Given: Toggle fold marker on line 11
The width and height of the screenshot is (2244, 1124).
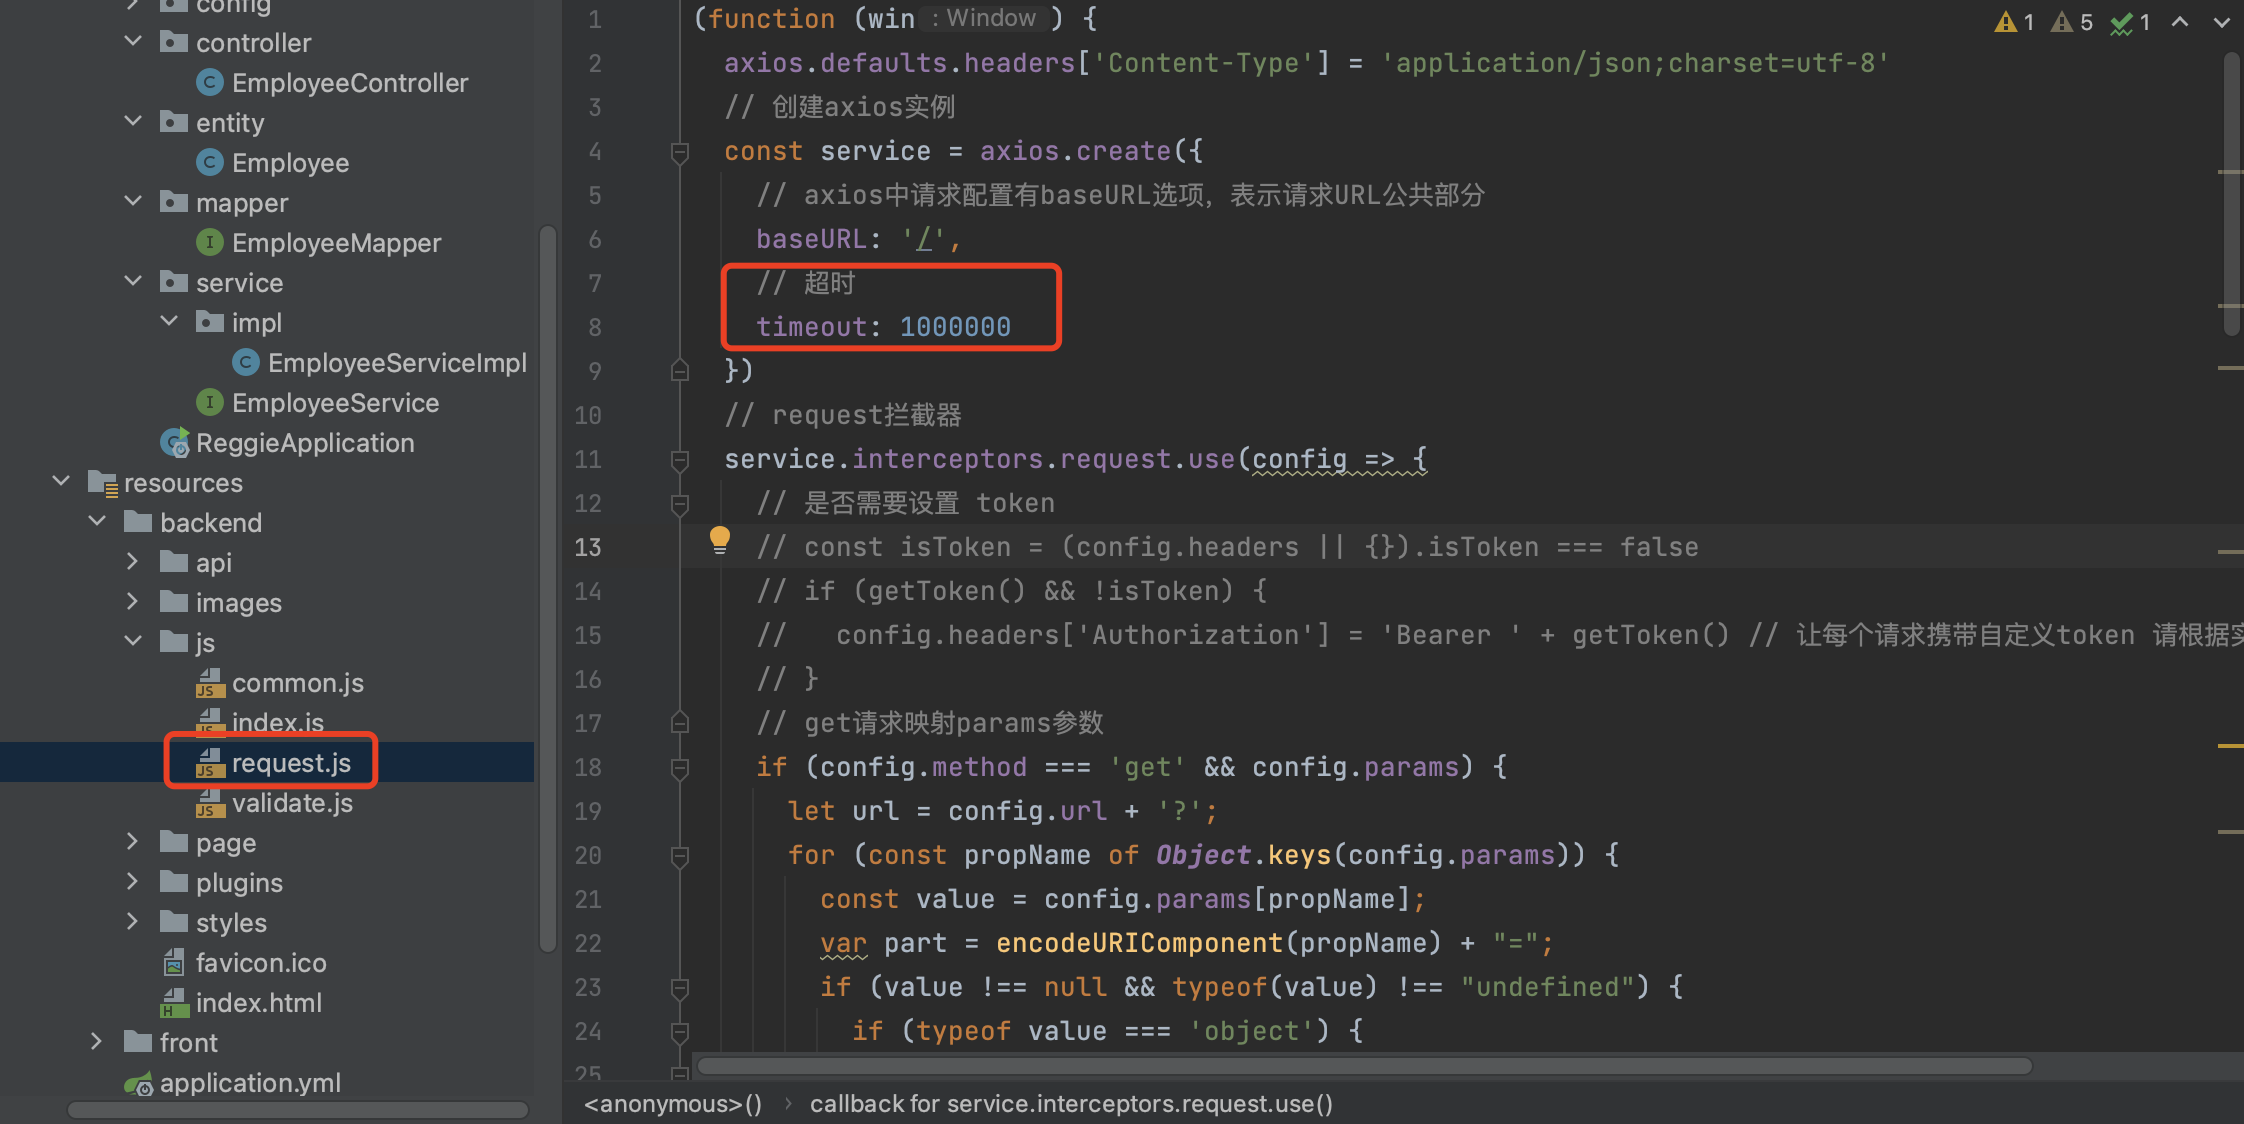Looking at the screenshot, I should point(680,460).
